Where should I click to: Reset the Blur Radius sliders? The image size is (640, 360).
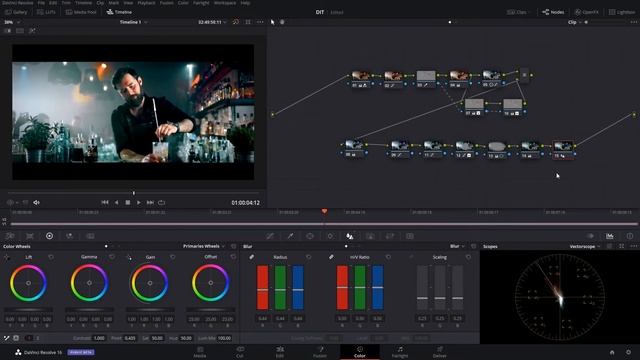tap(309, 257)
